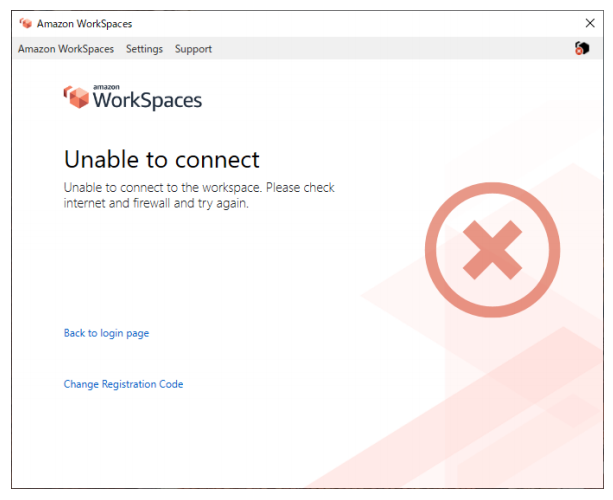Open the Support menu
Image resolution: width=613 pixels, height=500 pixels.
pos(193,49)
